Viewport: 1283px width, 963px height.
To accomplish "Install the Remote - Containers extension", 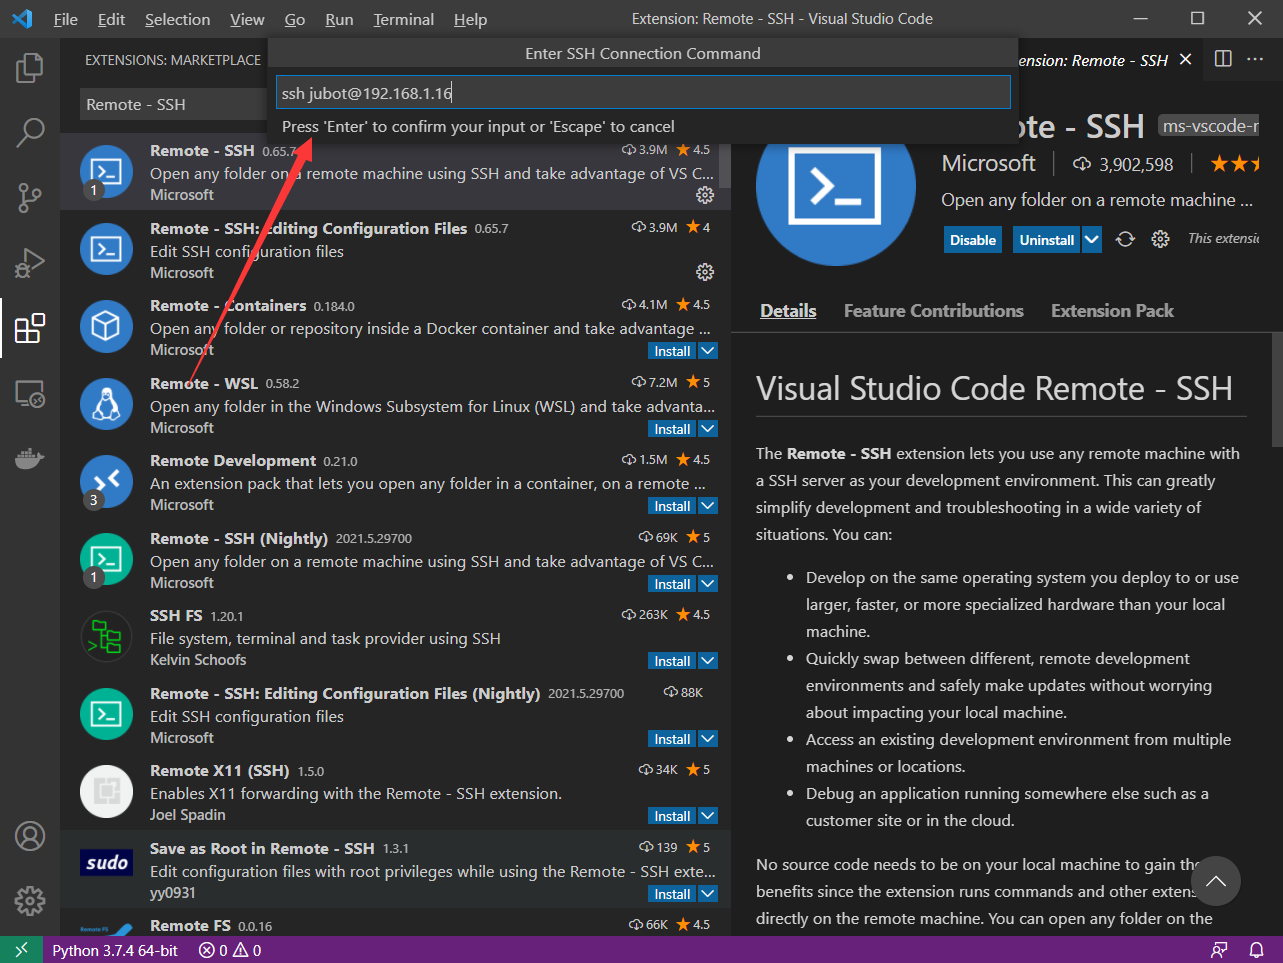I will pyautogui.click(x=670, y=350).
